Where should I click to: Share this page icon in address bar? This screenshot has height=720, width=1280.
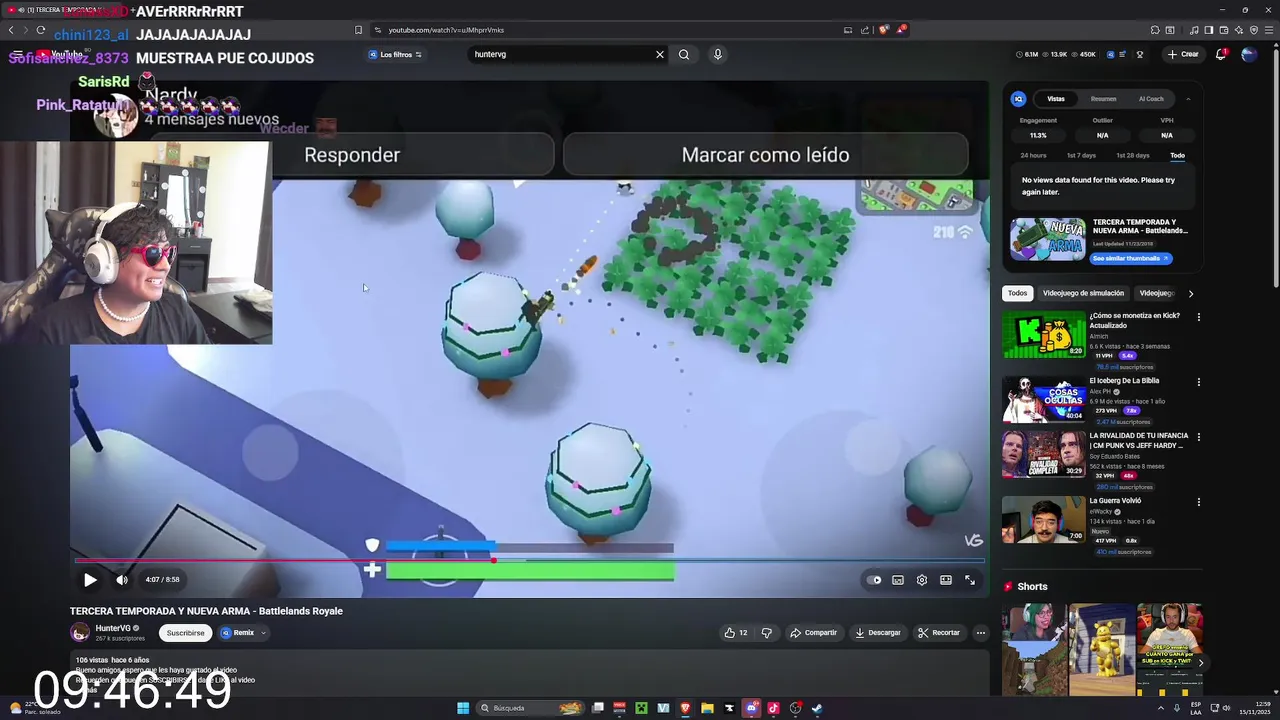click(865, 30)
